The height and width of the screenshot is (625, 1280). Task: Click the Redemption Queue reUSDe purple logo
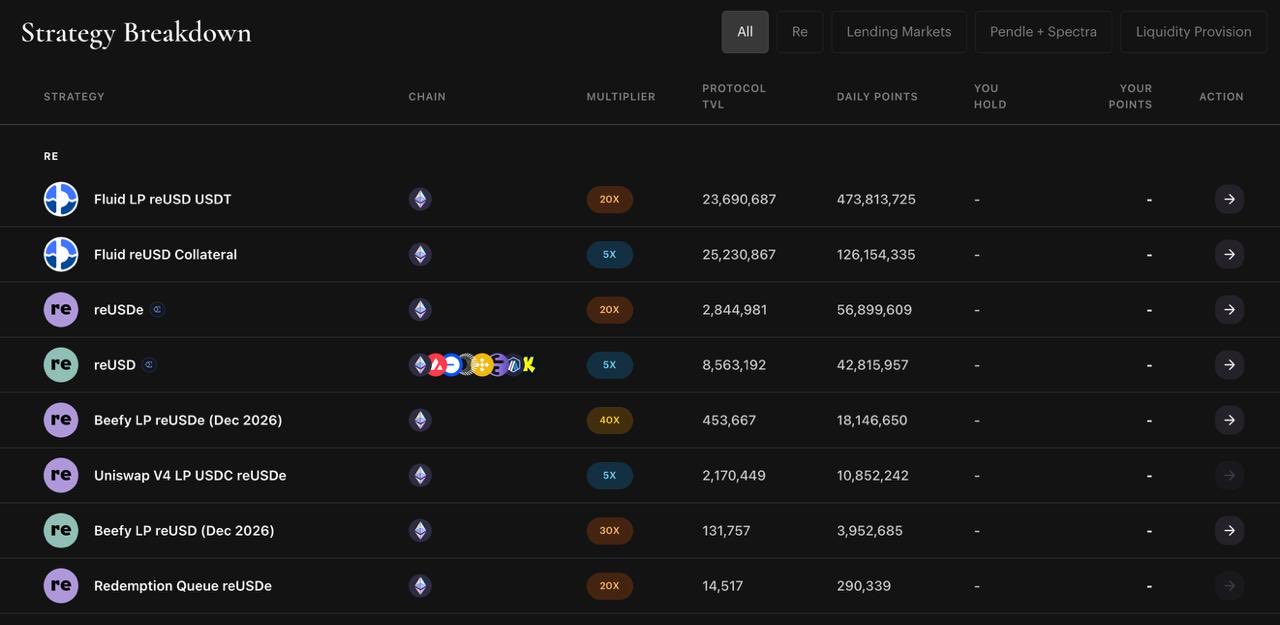coord(61,585)
